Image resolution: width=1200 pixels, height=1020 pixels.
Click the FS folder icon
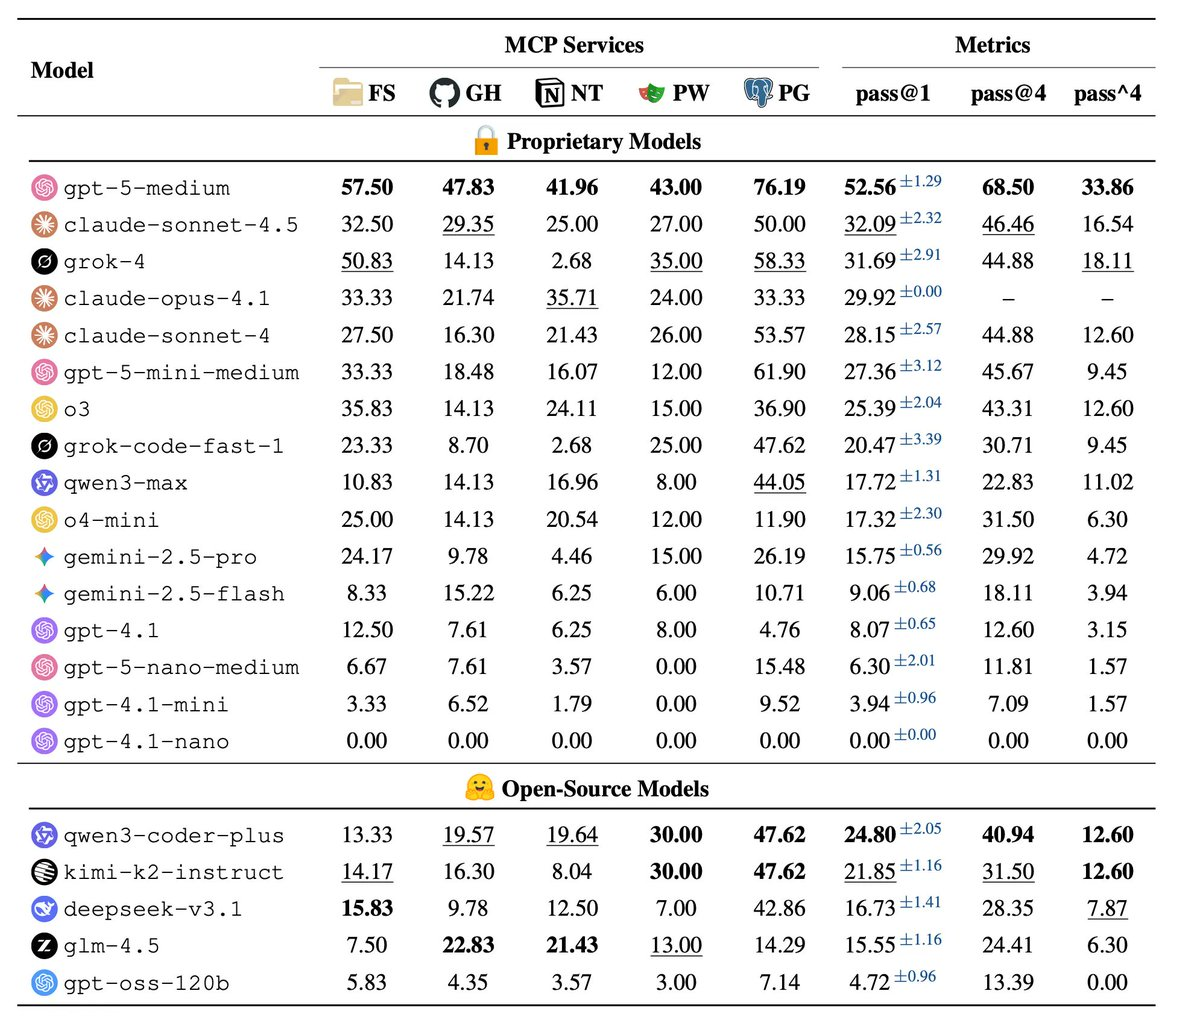(x=347, y=93)
